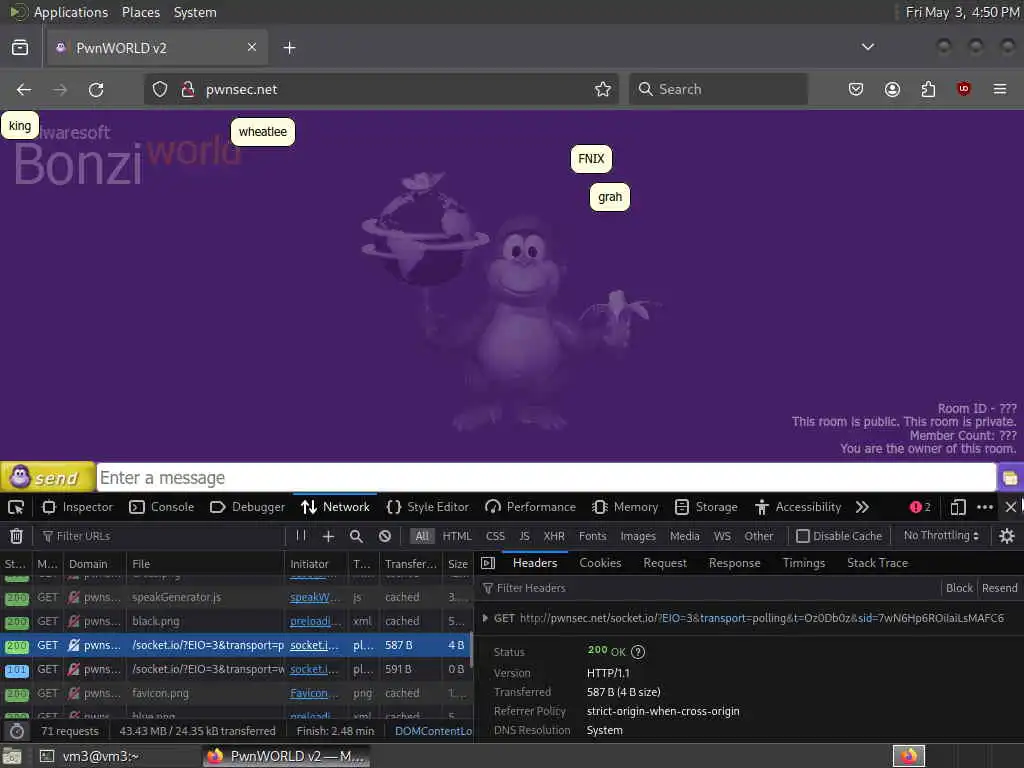Open DevTools more options ellipsis
Screen dimensions: 1024x768
(985, 507)
